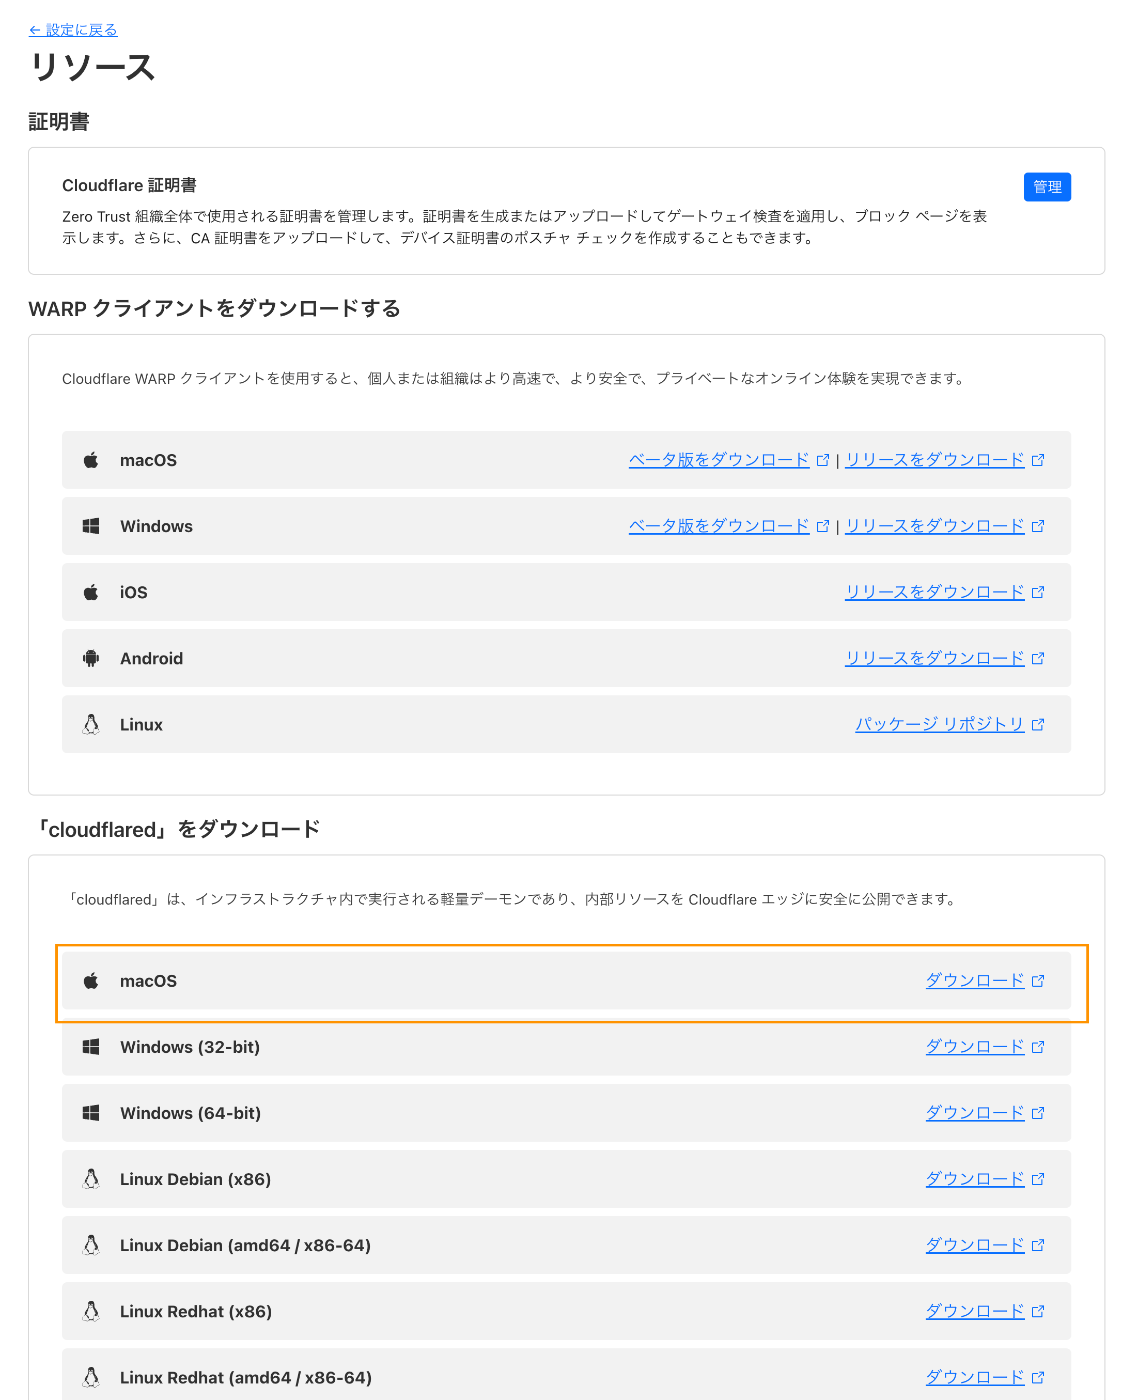Open Android リリースをダウンロード link
Viewport: 1122px width, 1400px height.
pyautogui.click(x=935, y=658)
